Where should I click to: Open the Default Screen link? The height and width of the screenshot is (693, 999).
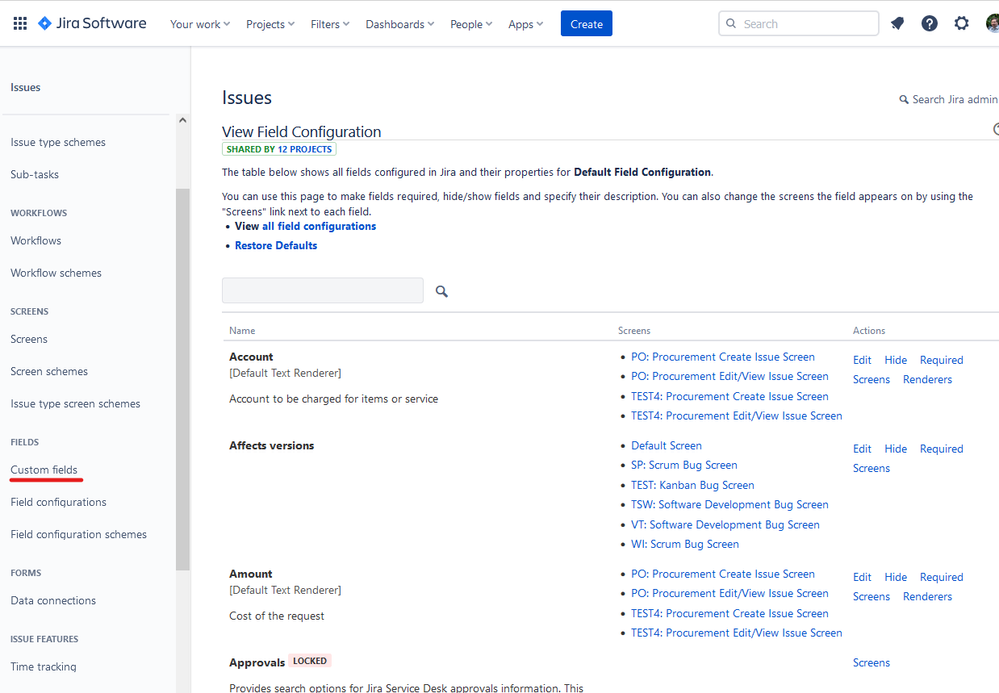(666, 446)
